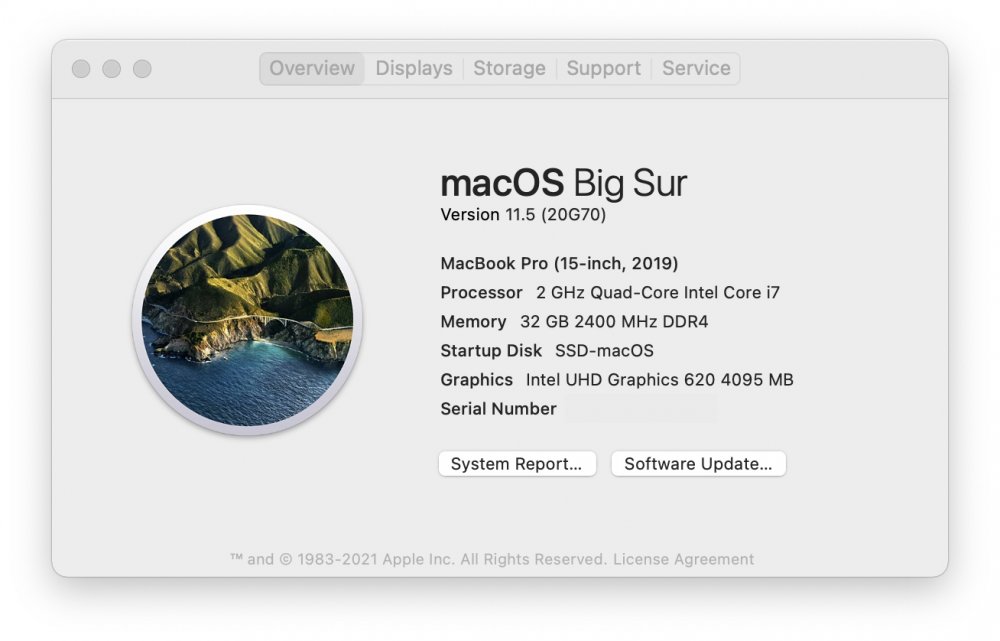Click Intel UHD Graphics 620 4095 MB text
The image size is (1000, 641).
659,380
